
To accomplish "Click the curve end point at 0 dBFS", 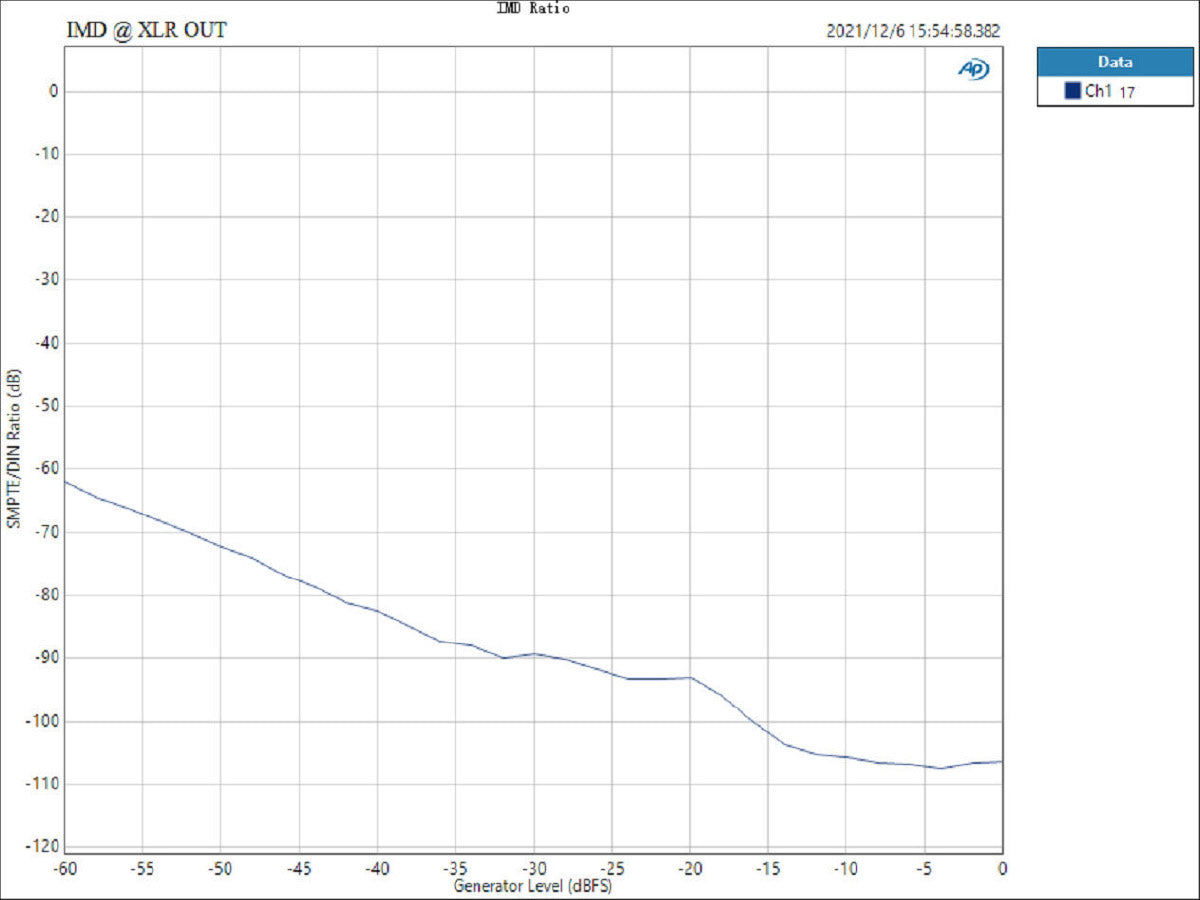I will coord(1000,761).
